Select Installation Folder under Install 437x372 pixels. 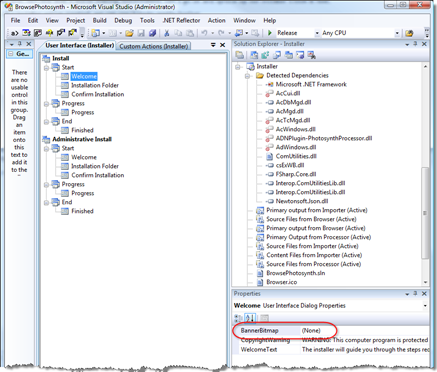tap(95, 85)
